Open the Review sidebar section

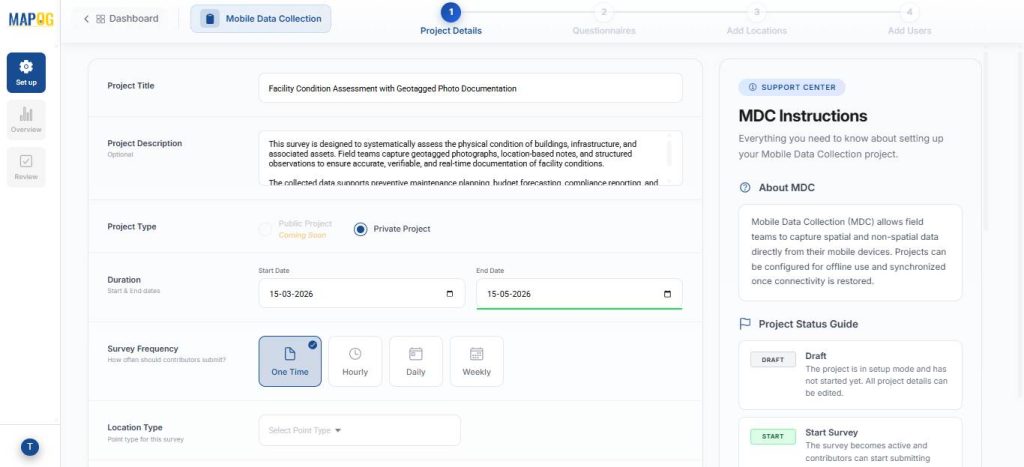click(26, 167)
